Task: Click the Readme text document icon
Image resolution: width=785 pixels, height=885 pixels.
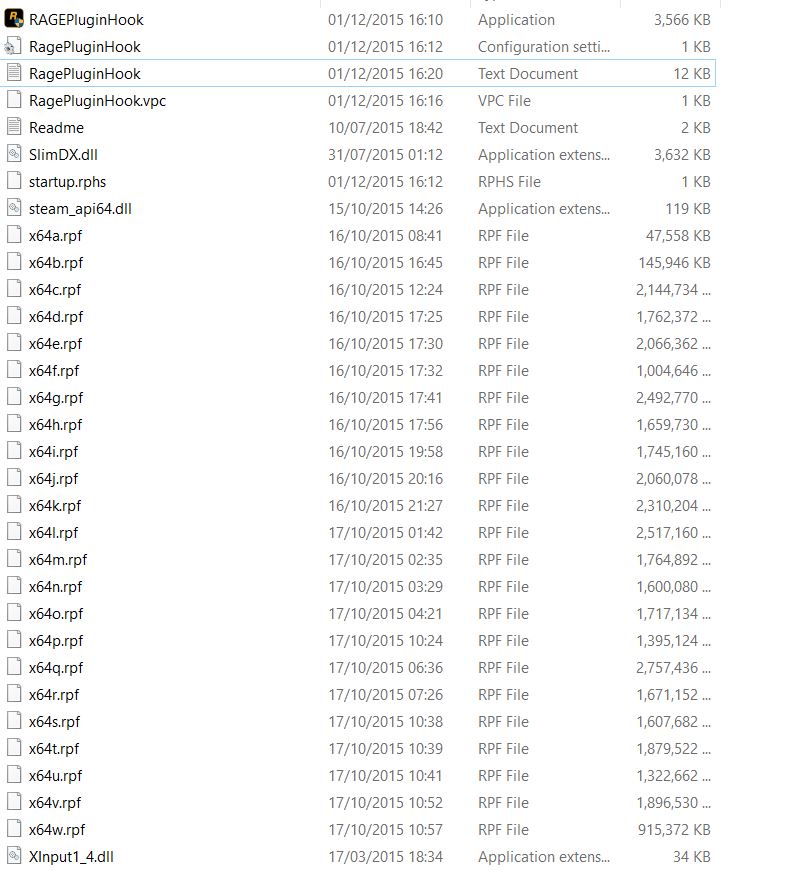Action: (14, 127)
